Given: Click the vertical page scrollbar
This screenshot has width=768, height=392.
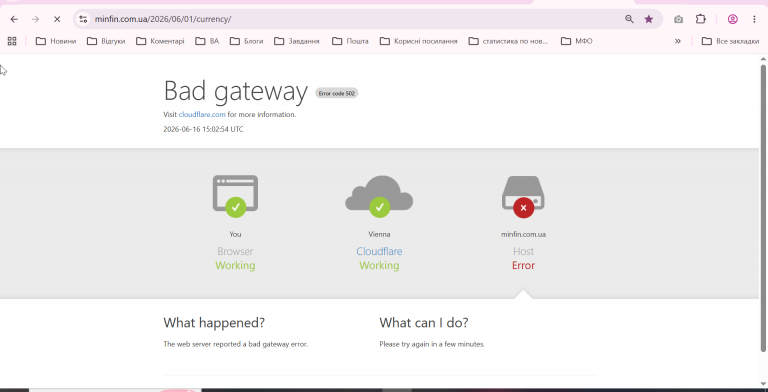Looking at the screenshot, I should (763, 208).
